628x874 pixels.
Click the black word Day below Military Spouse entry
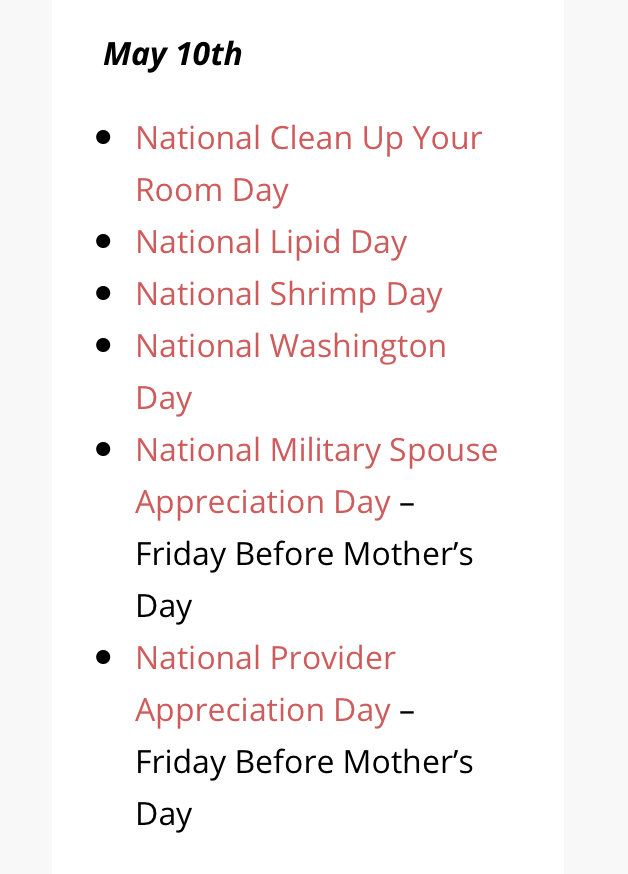click(164, 607)
